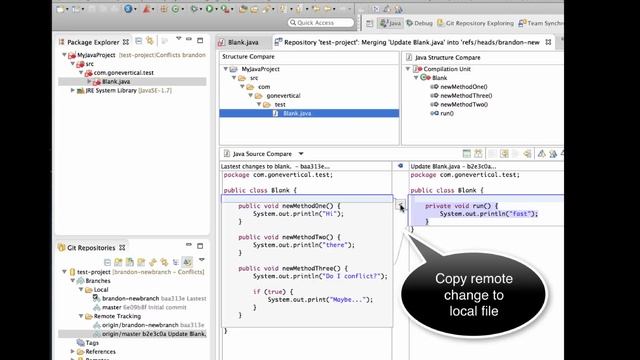
Task: Click copy current change from right icon
Action: coord(527,154)
